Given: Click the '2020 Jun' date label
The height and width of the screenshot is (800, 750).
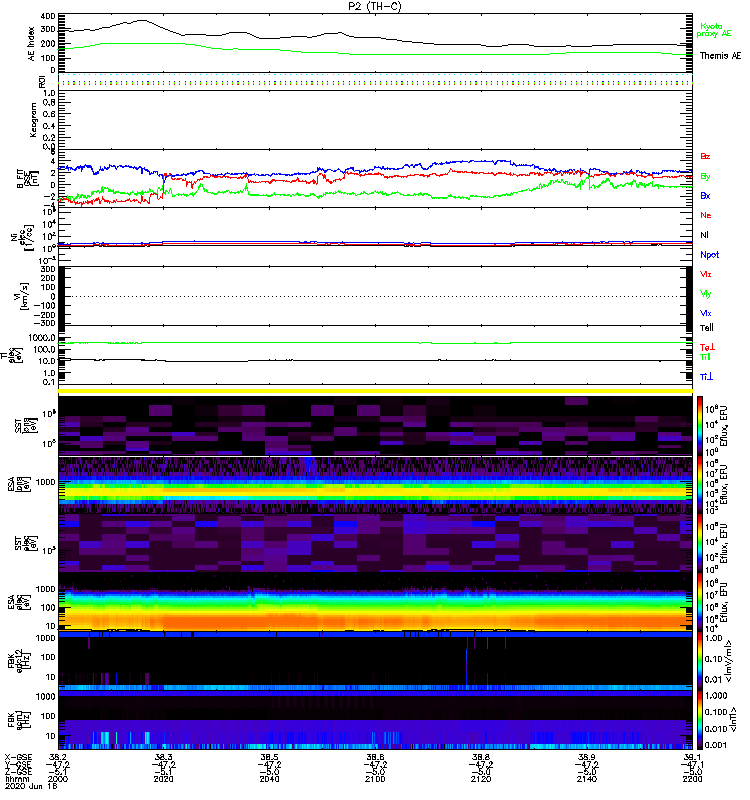Looking at the screenshot, I should click(x=24, y=786).
